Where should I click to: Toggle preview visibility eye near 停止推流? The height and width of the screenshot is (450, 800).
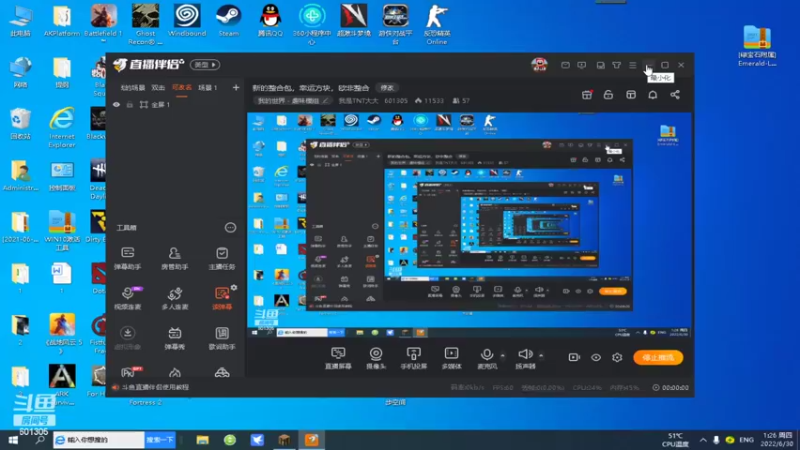coord(596,357)
